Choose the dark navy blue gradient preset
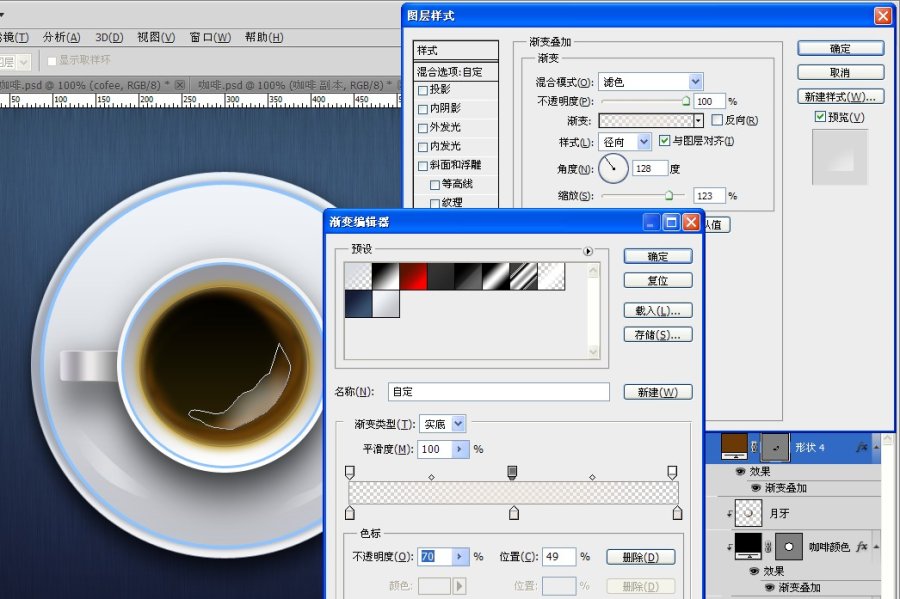900x599 pixels. click(358, 304)
